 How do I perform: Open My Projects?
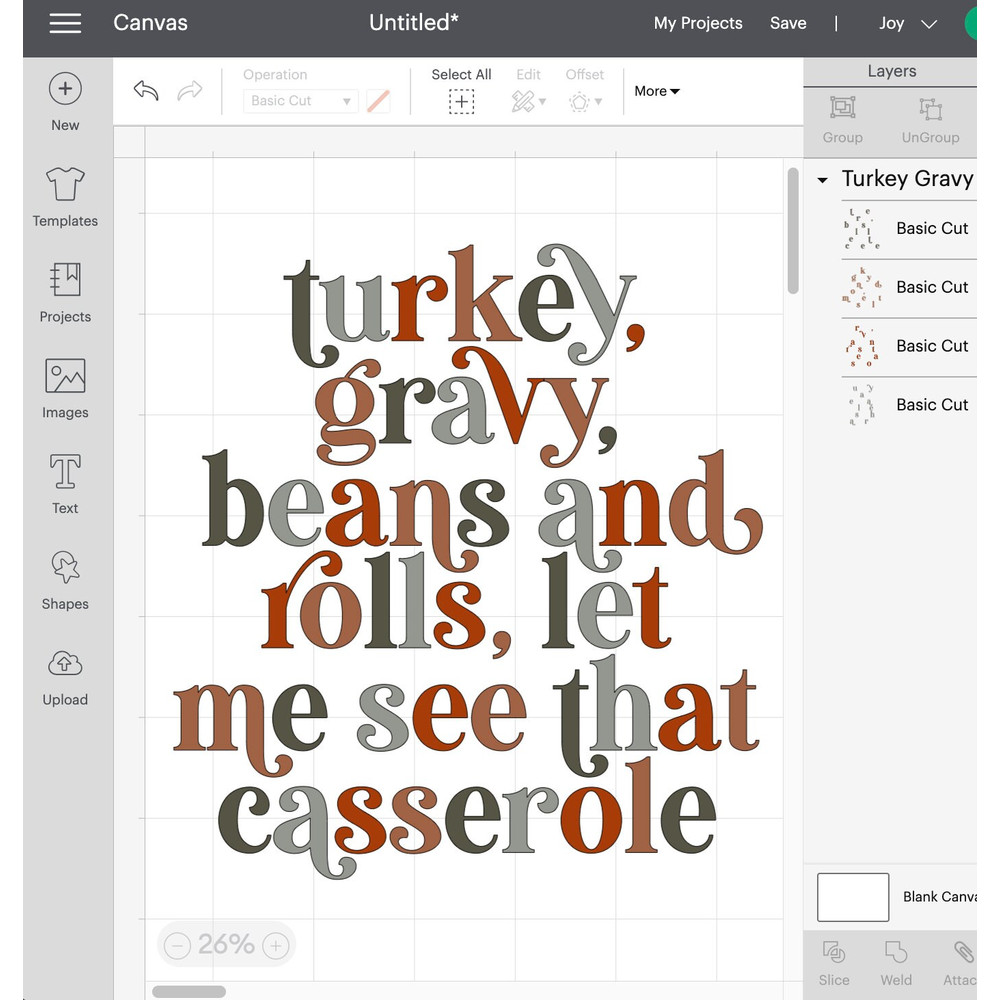(x=698, y=23)
